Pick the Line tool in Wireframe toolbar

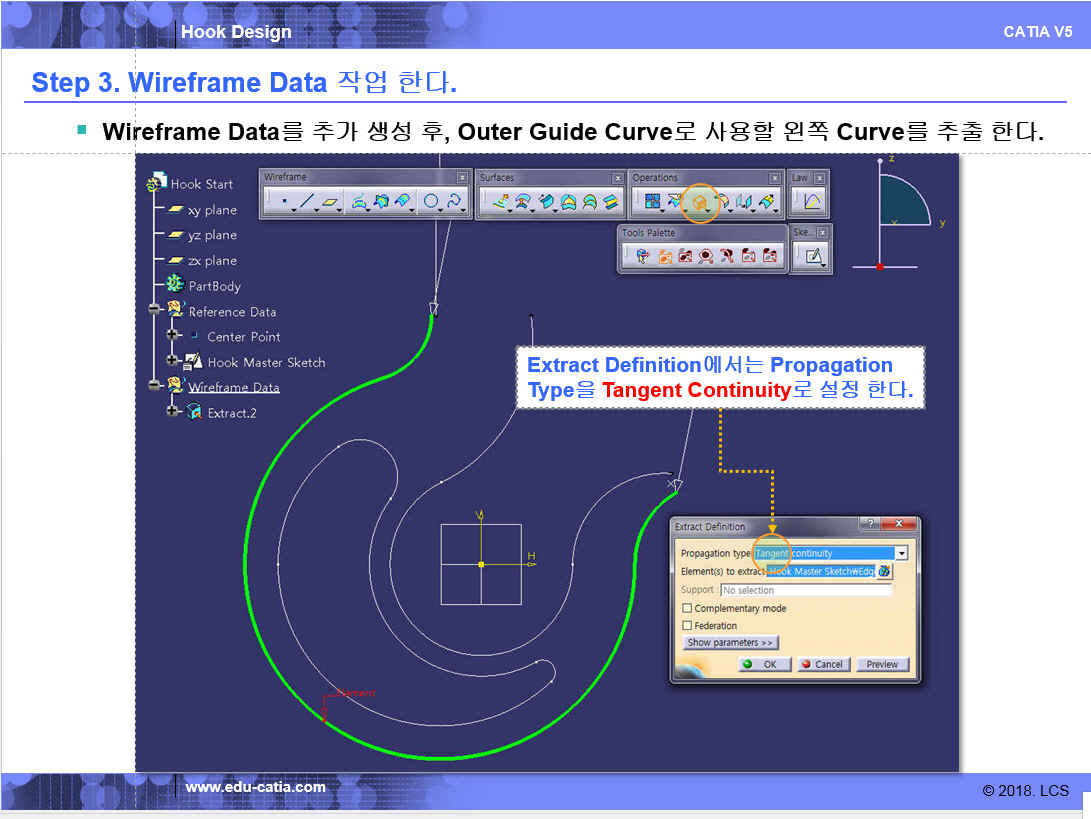pyautogui.click(x=307, y=202)
